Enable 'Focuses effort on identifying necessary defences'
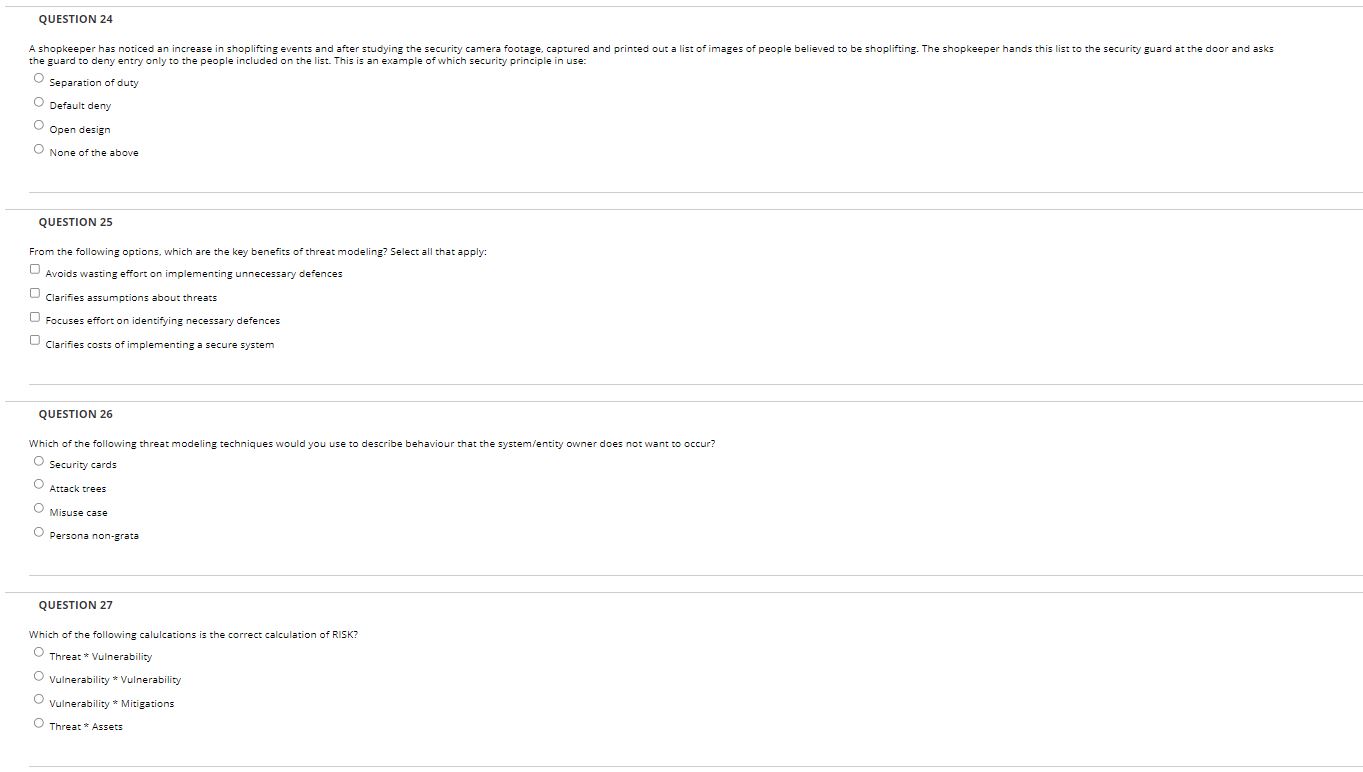This screenshot has width=1363, height=772. 35,317
